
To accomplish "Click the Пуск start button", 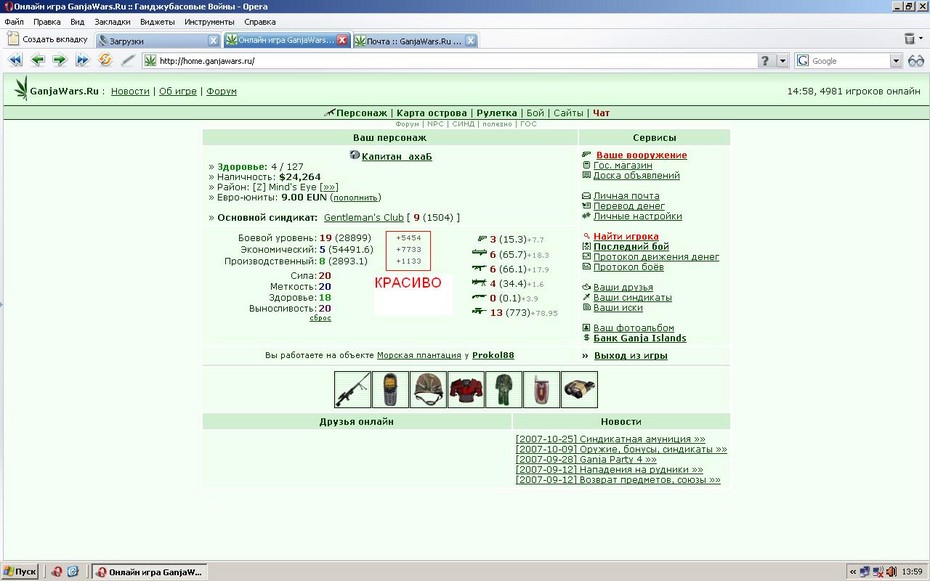I will 20,572.
